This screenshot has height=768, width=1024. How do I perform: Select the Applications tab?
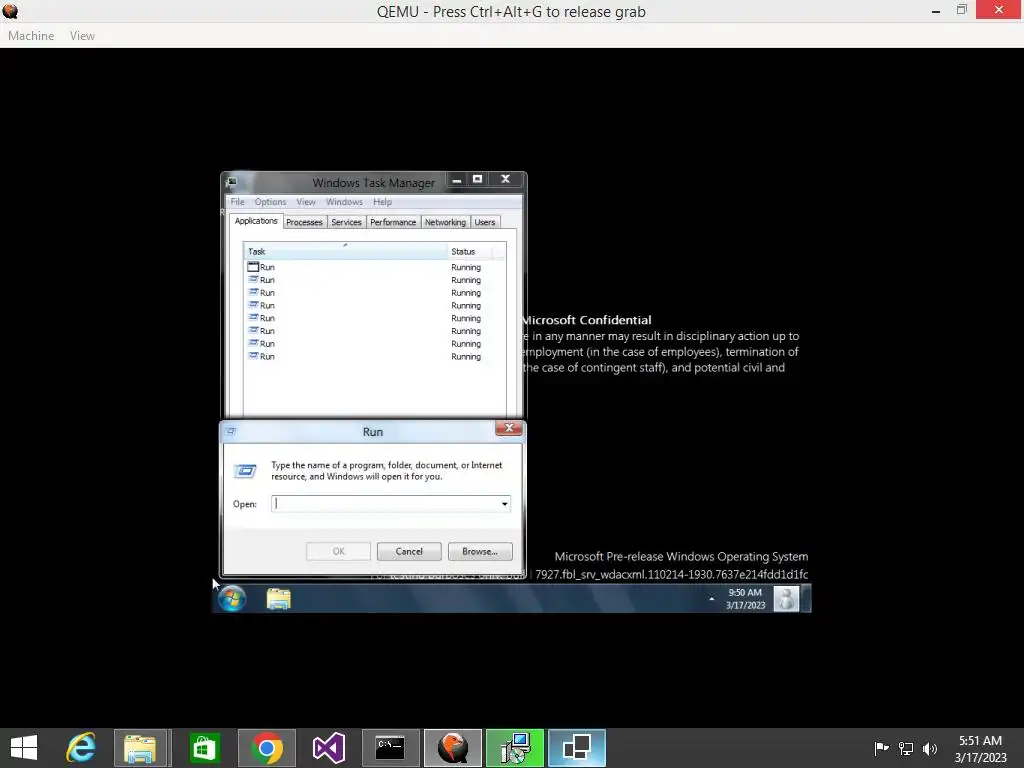coord(256,221)
